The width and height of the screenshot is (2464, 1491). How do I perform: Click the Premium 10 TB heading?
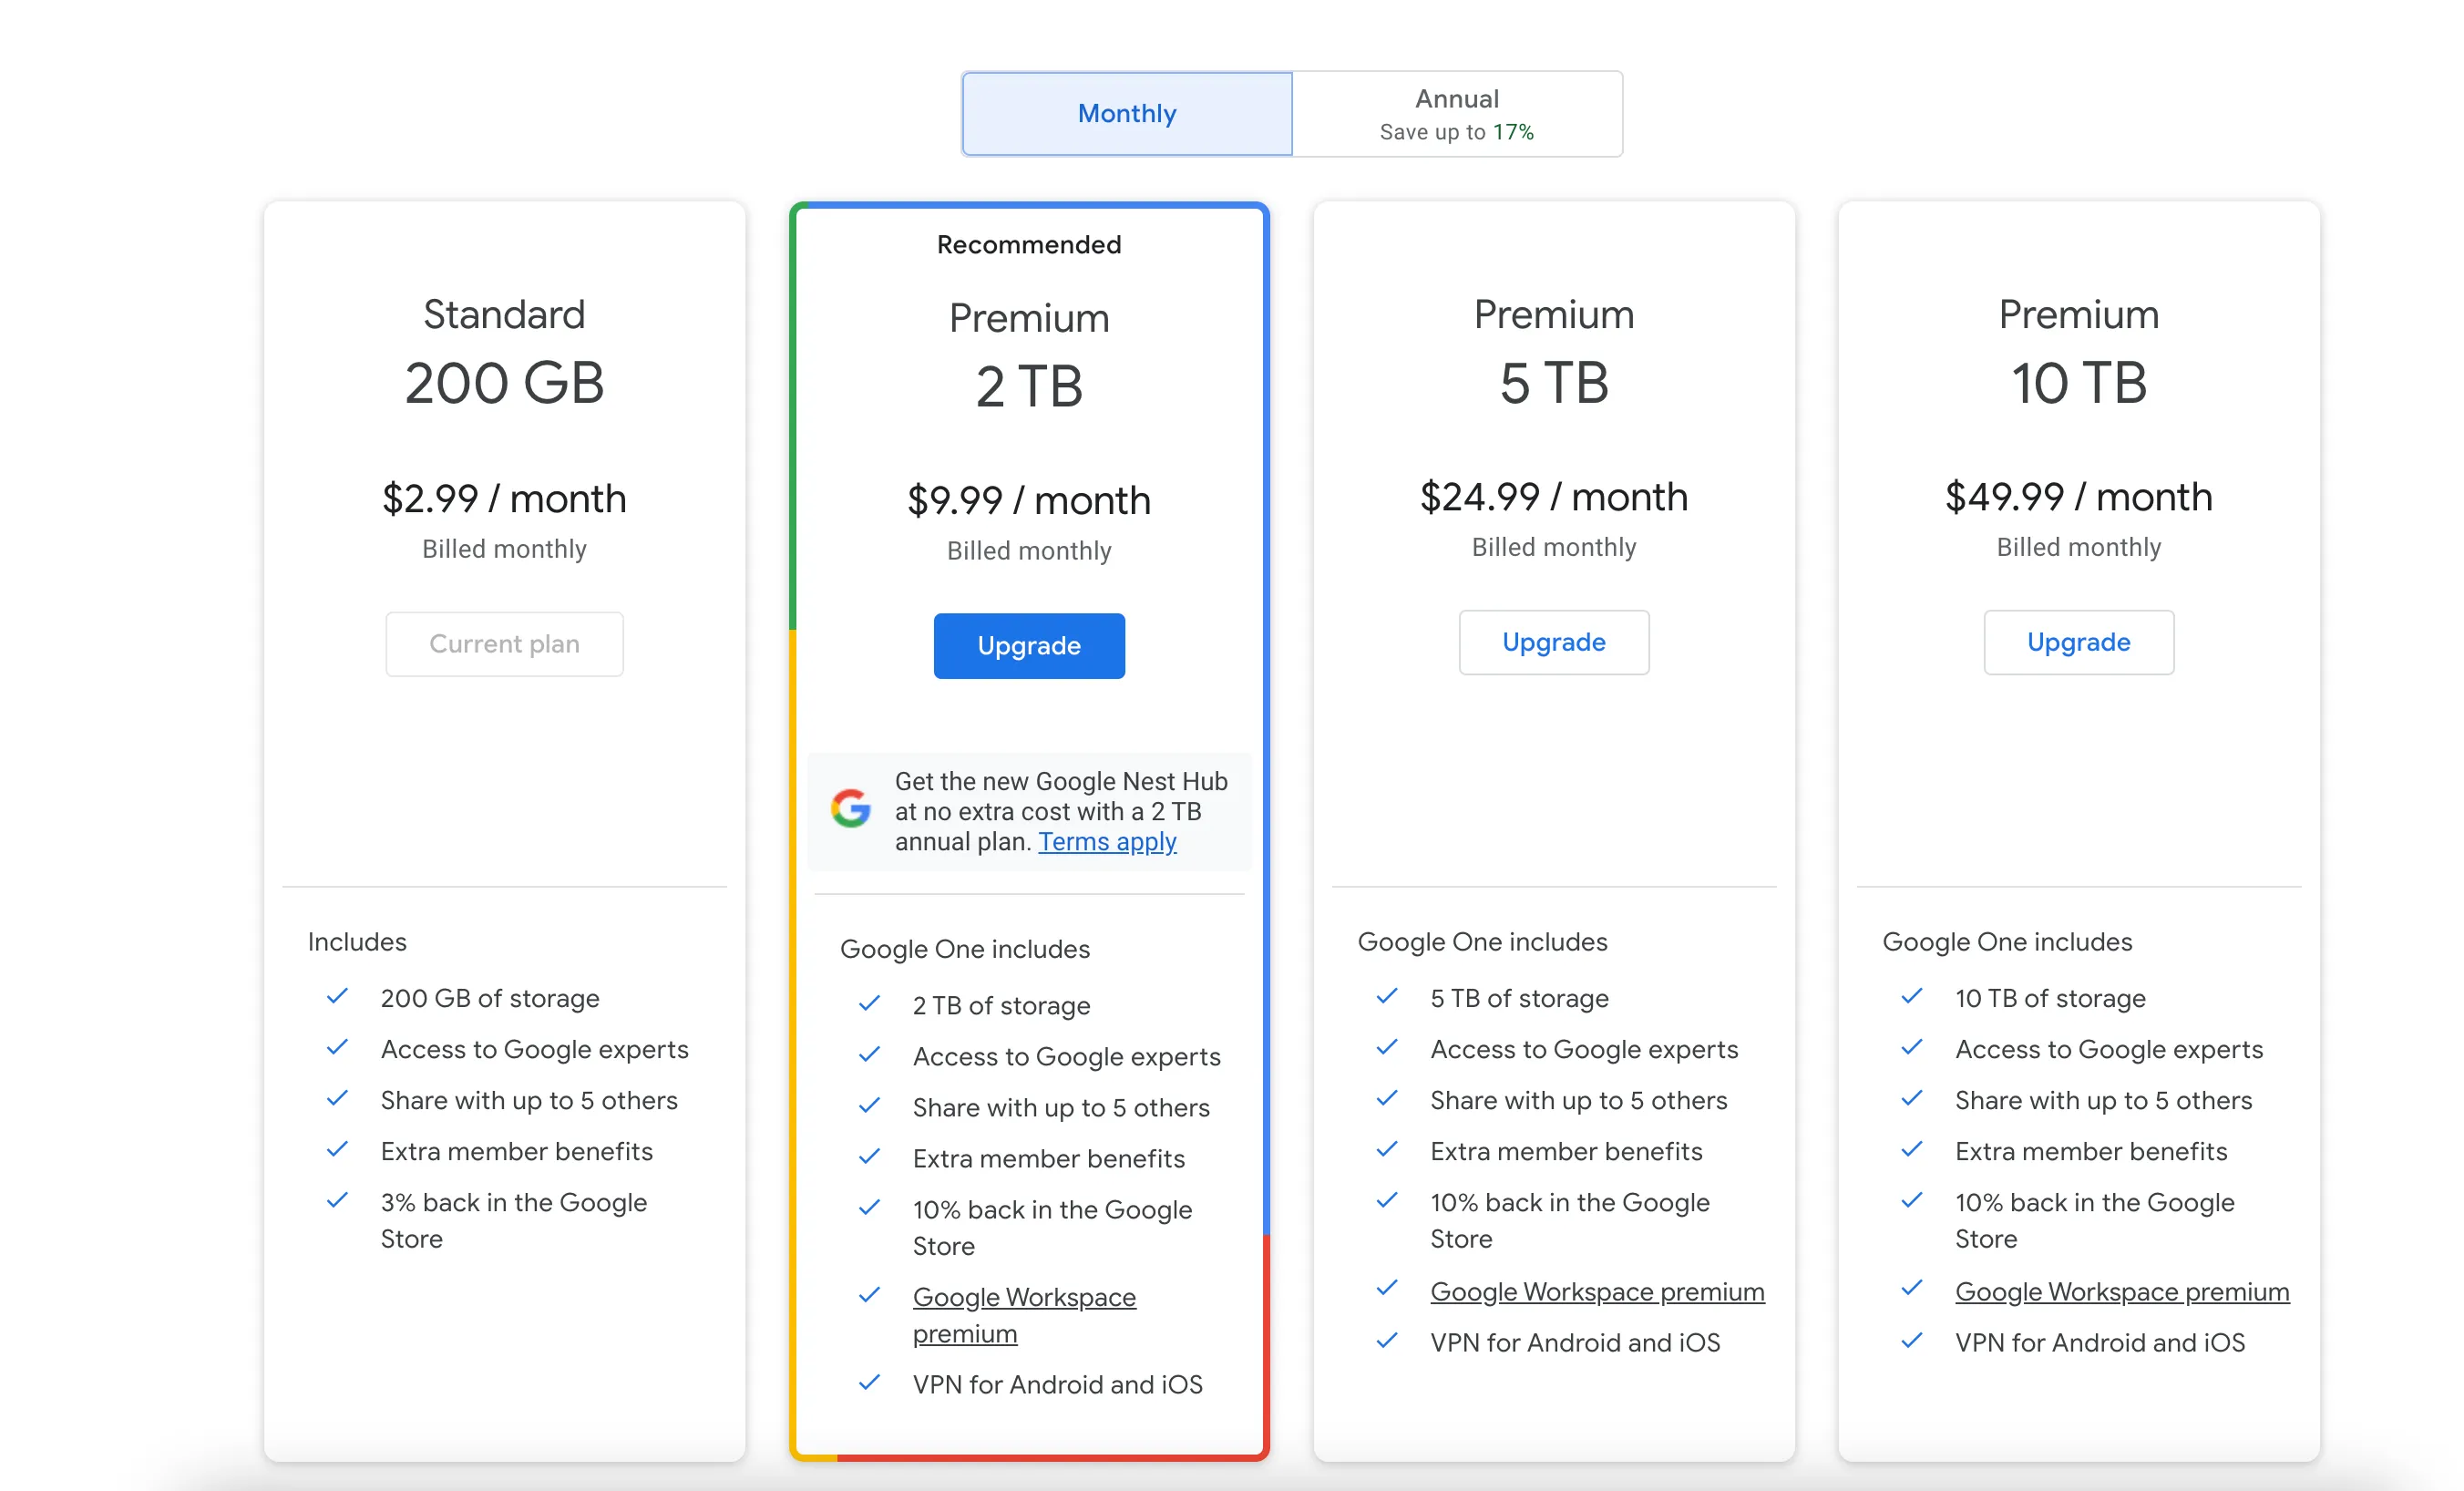[x=2079, y=353]
